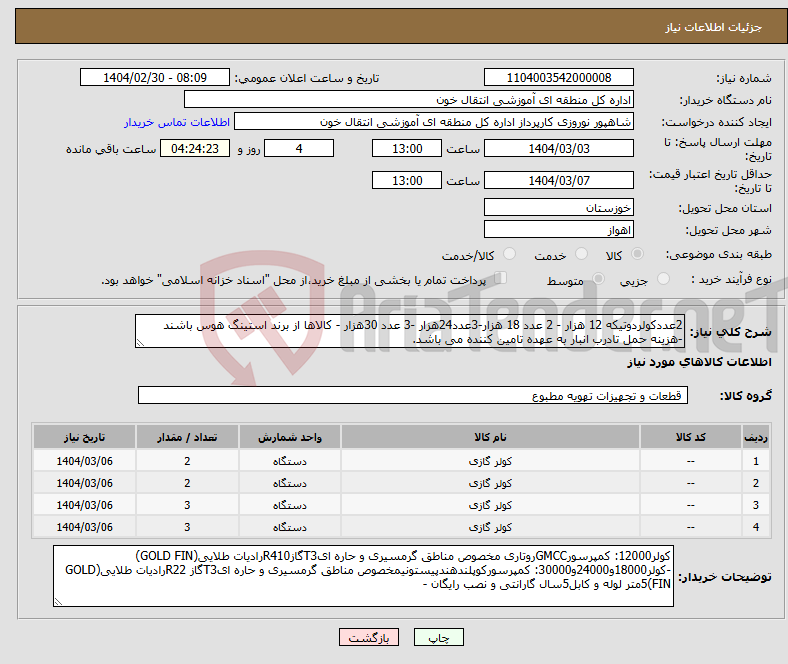This screenshot has height=664, width=788.
Task: Click the announcement date field 1404/02/30 - 08:09
Action: tap(155, 77)
